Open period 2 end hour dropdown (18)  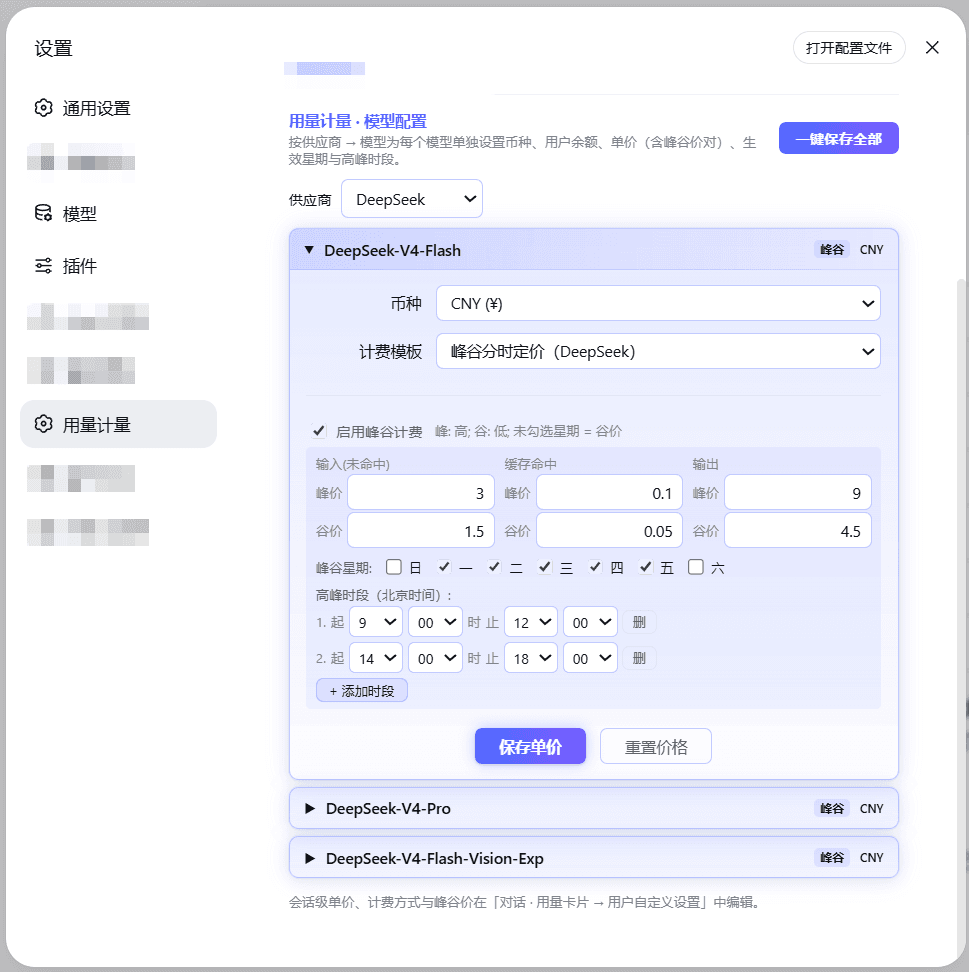coord(531,658)
